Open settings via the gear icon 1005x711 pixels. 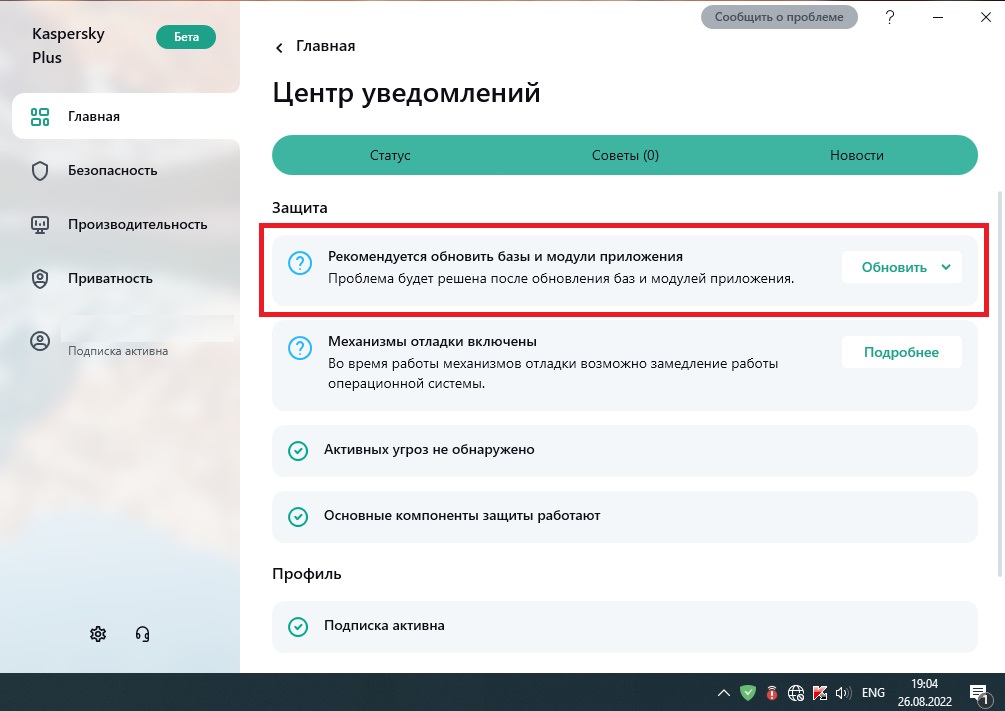coord(98,634)
